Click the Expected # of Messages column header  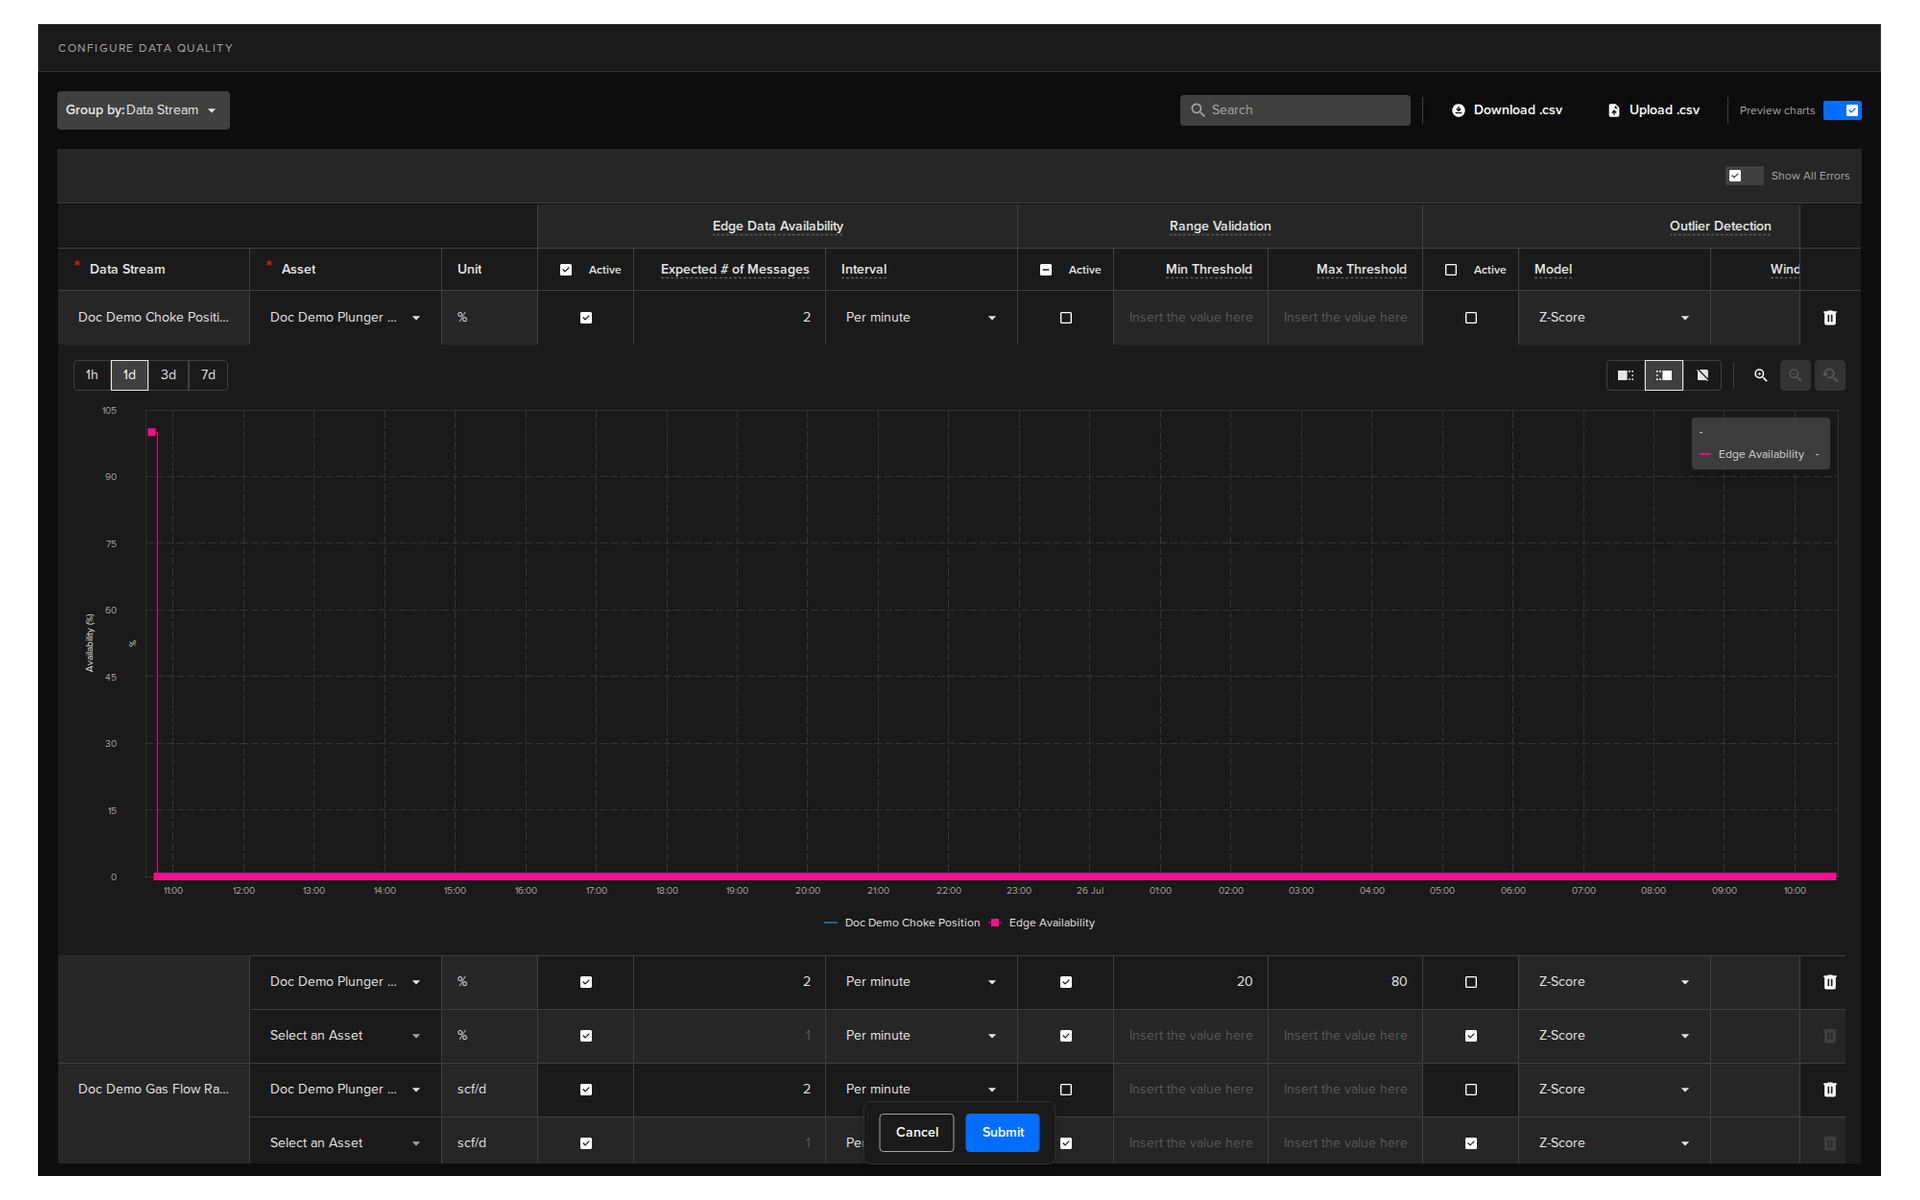point(735,269)
